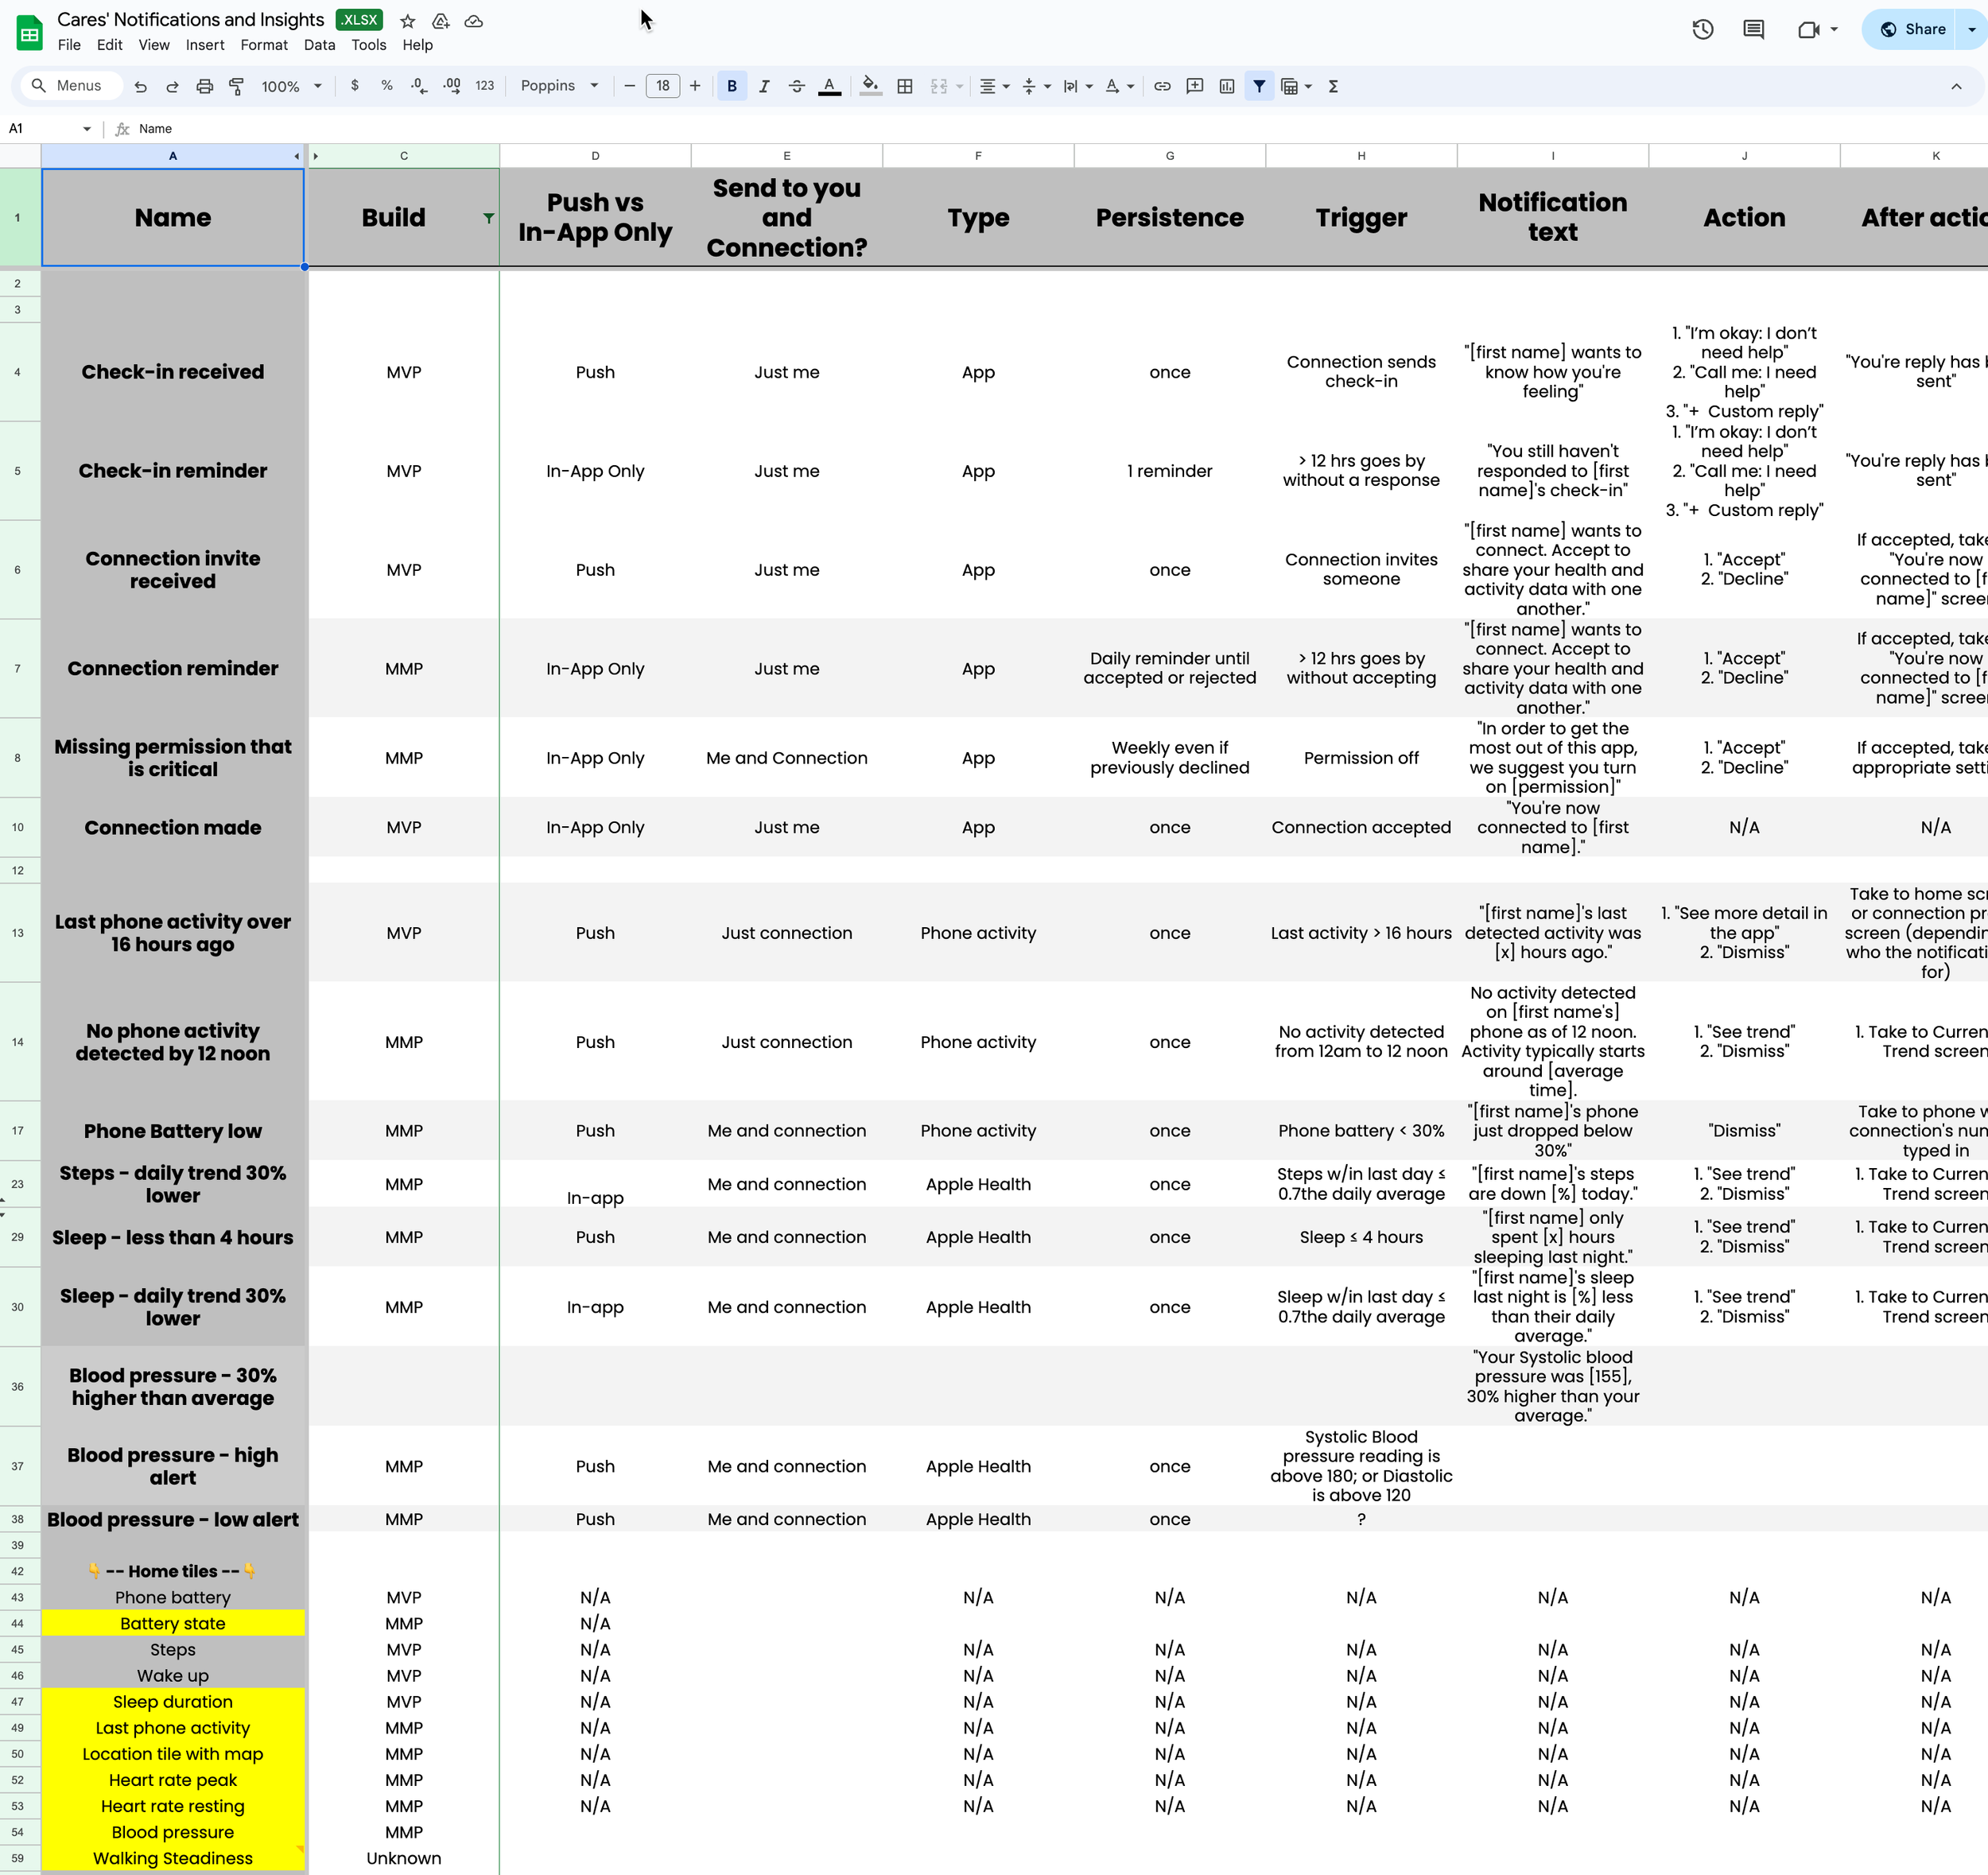
Task: Click the paint format icon
Action: pos(237,86)
